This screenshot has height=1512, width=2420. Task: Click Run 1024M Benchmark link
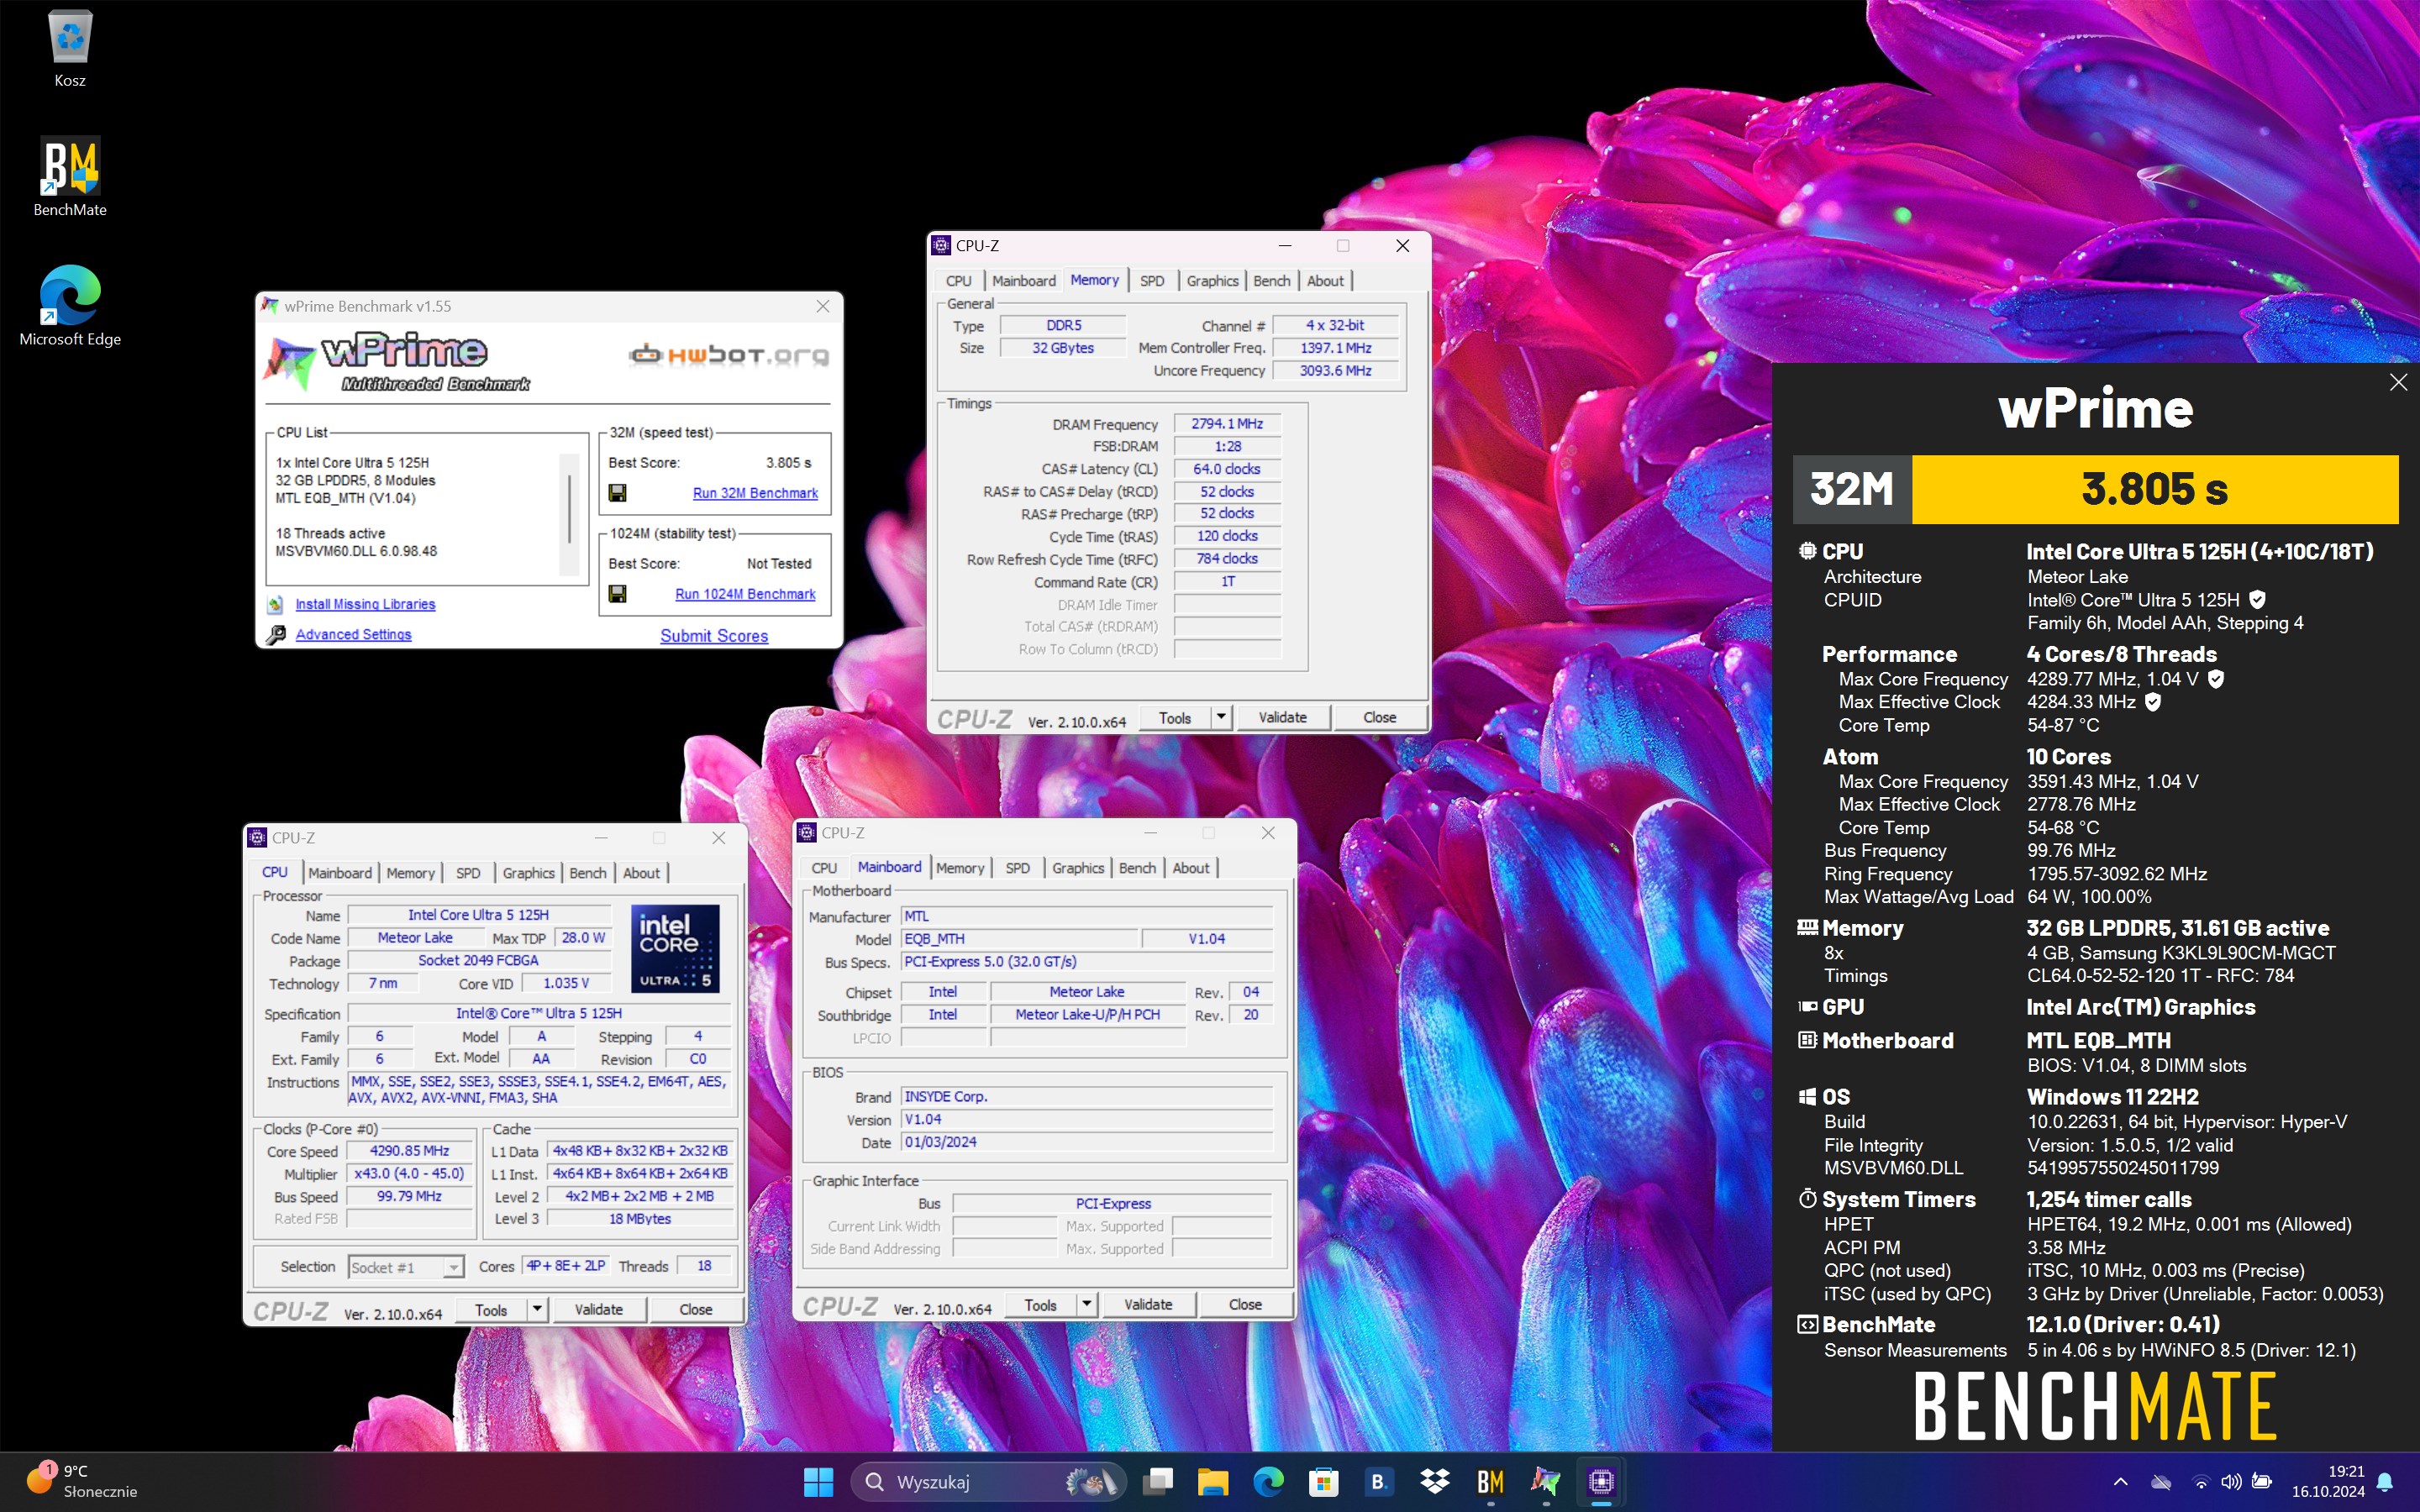click(745, 594)
